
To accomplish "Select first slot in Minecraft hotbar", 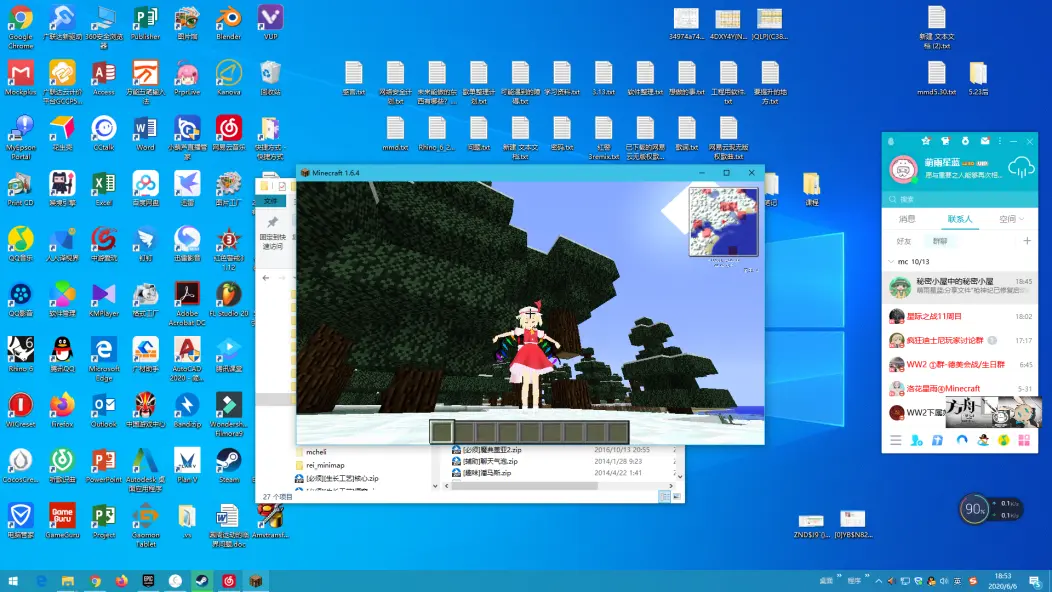I will click(x=442, y=432).
